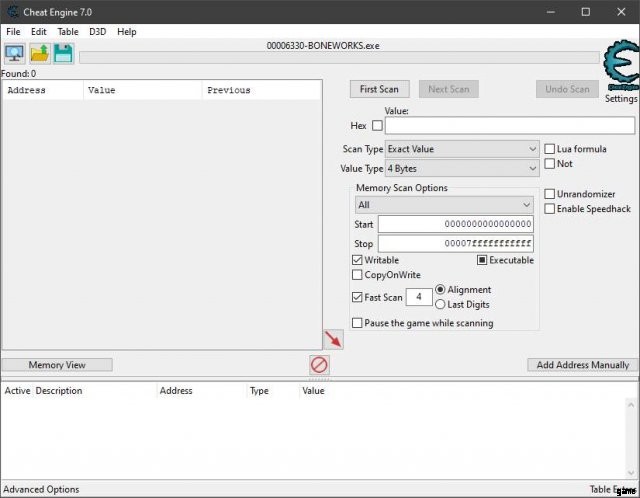The image size is (640, 498).
Task: Enable the Hex checkbox
Action: (377, 126)
